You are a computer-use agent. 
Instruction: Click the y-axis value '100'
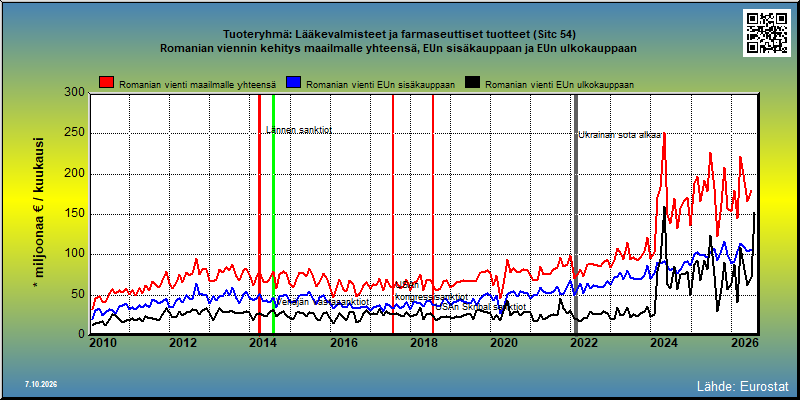75,254
